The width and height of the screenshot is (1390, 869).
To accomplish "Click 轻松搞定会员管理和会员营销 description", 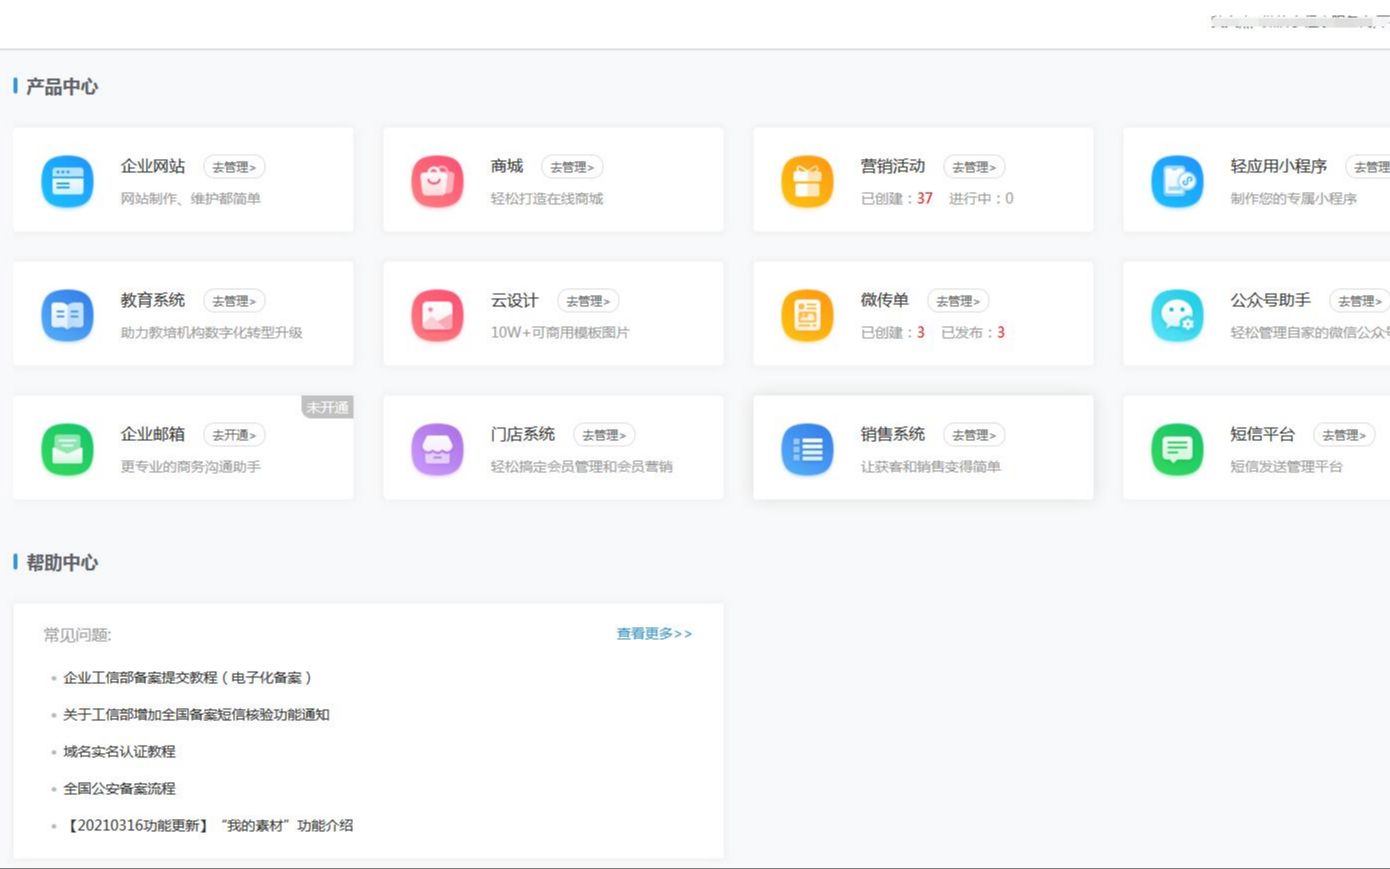I will (582, 467).
